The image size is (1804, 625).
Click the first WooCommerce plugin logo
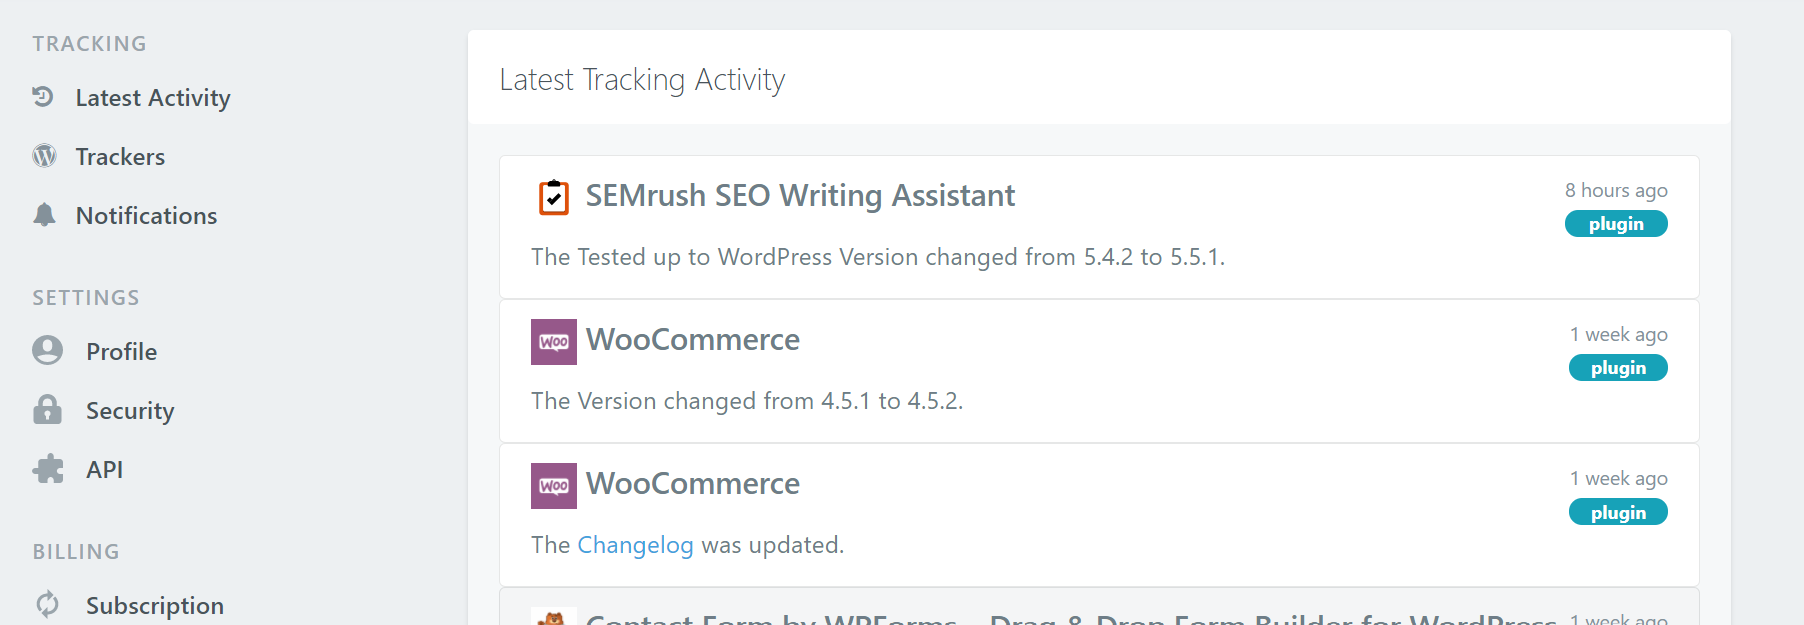coord(554,341)
